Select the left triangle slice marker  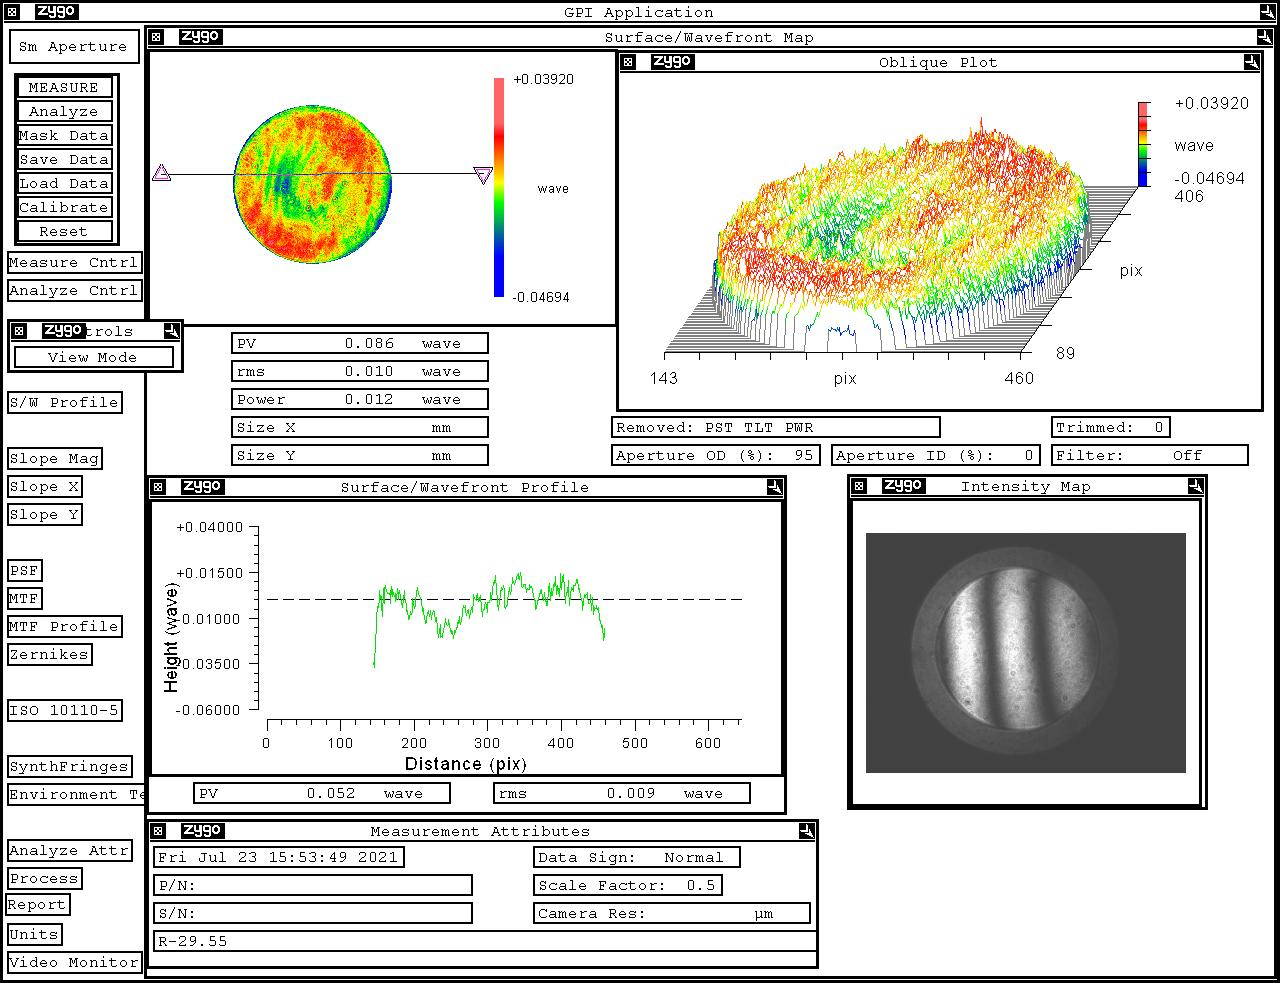162,174
